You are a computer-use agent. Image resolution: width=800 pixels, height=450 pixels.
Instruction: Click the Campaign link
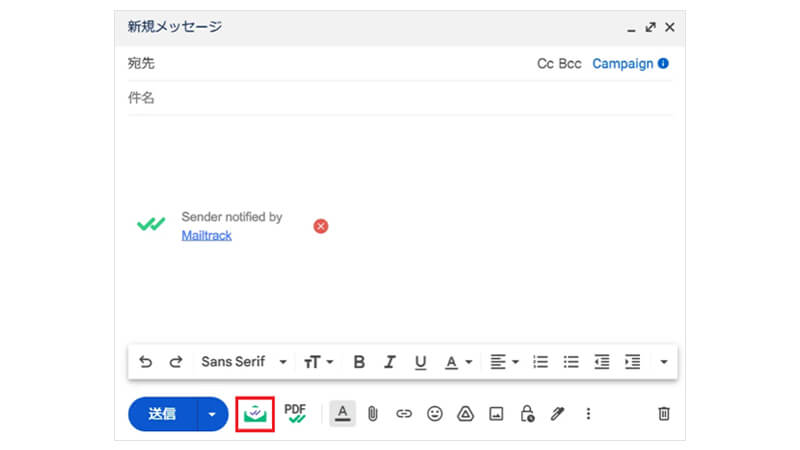622,64
